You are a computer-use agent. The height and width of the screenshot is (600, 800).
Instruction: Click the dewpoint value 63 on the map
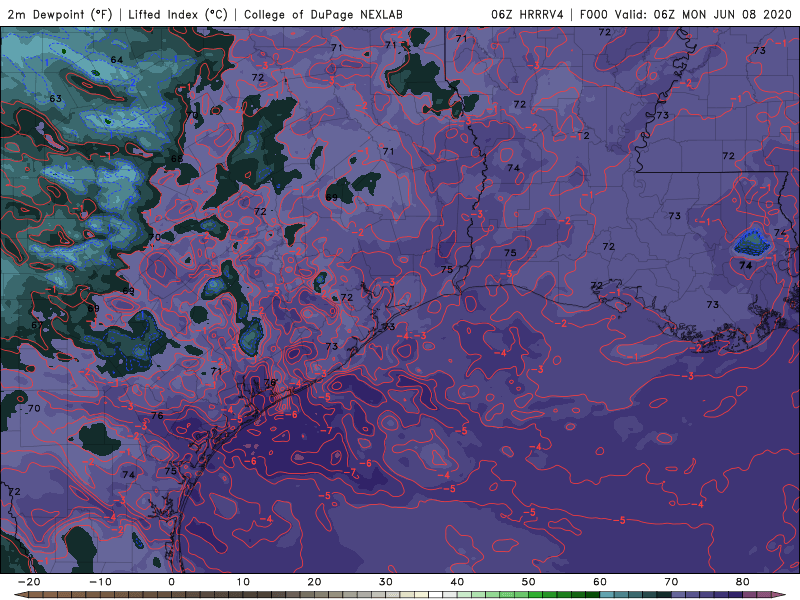pyautogui.click(x=56, y=98)
